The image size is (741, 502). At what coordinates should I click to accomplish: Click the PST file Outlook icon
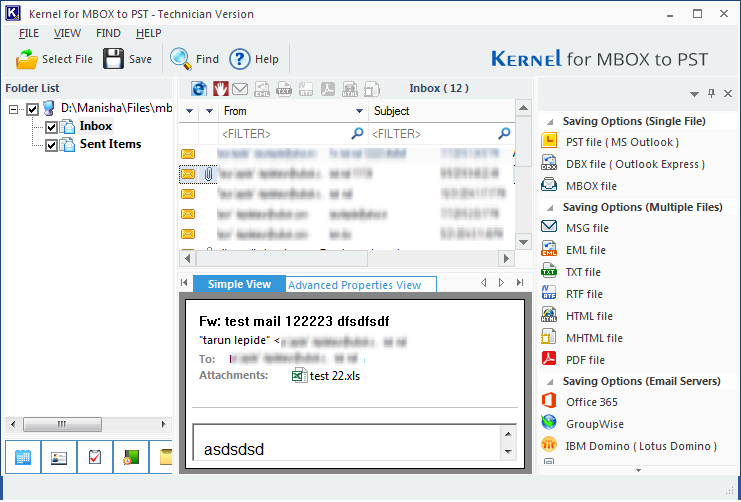[x=549, y=141]
